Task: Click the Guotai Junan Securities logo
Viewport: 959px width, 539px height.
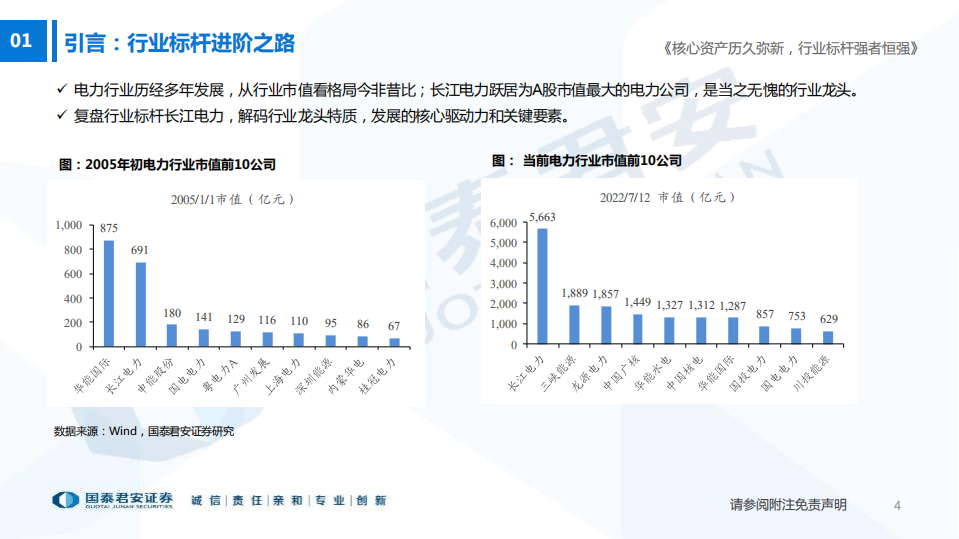Action: (x=113, y=500)
